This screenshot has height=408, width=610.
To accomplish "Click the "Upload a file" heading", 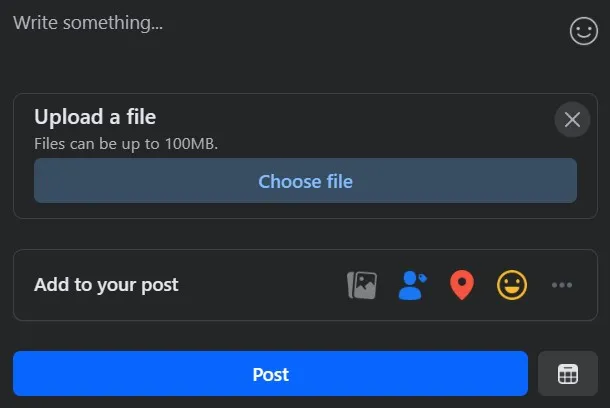I will pos(95,117).
